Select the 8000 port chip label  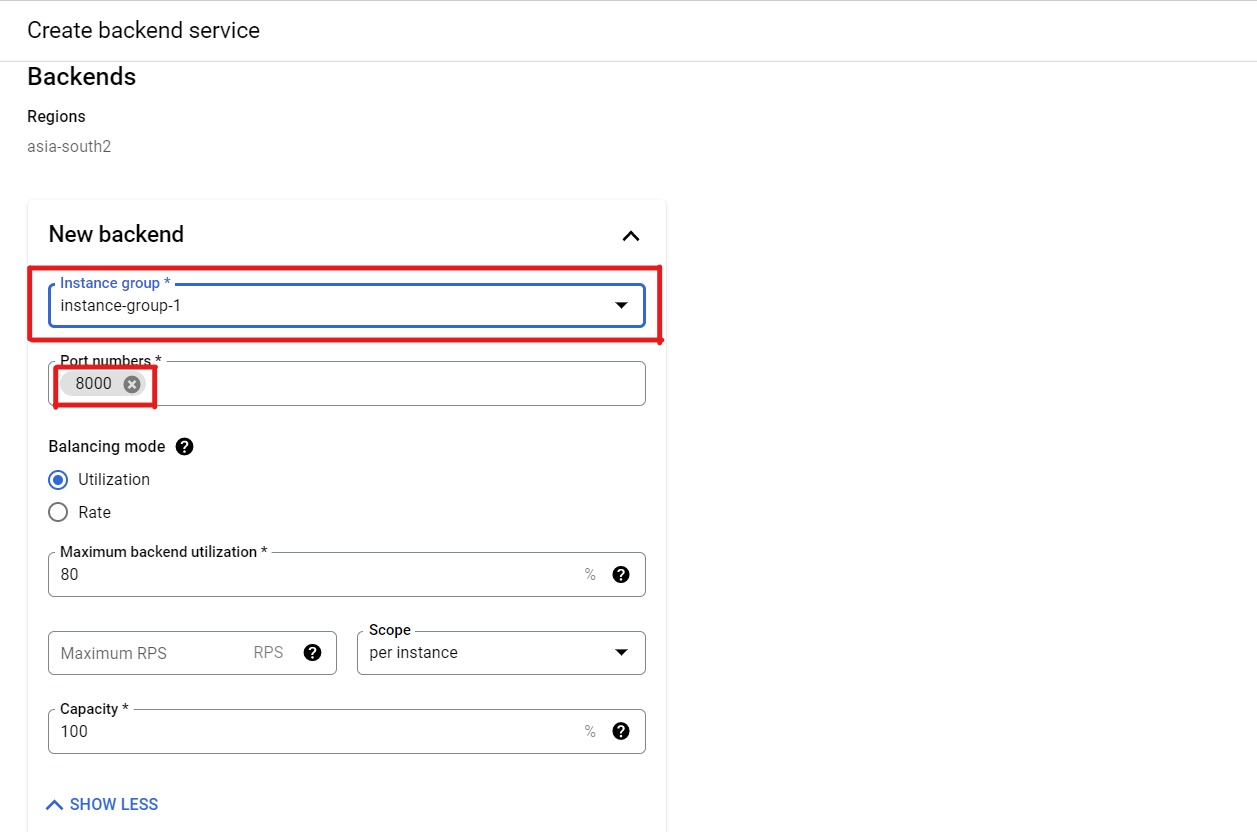click(94, 384)
